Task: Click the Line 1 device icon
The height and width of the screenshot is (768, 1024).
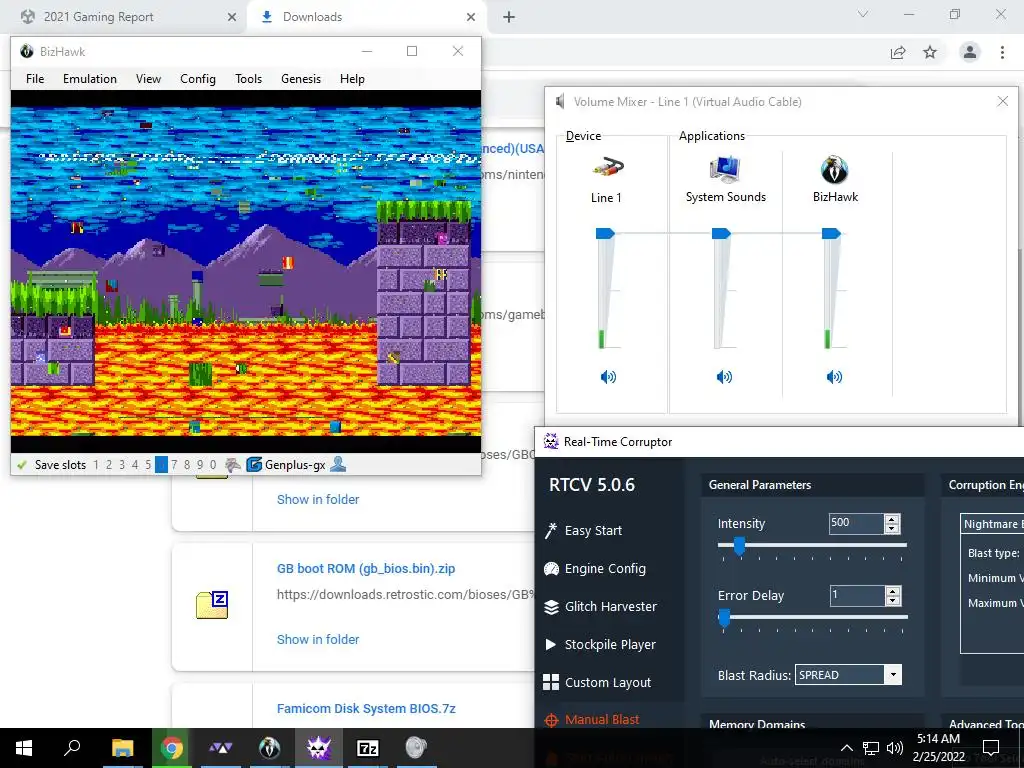Action: (607, 168)
